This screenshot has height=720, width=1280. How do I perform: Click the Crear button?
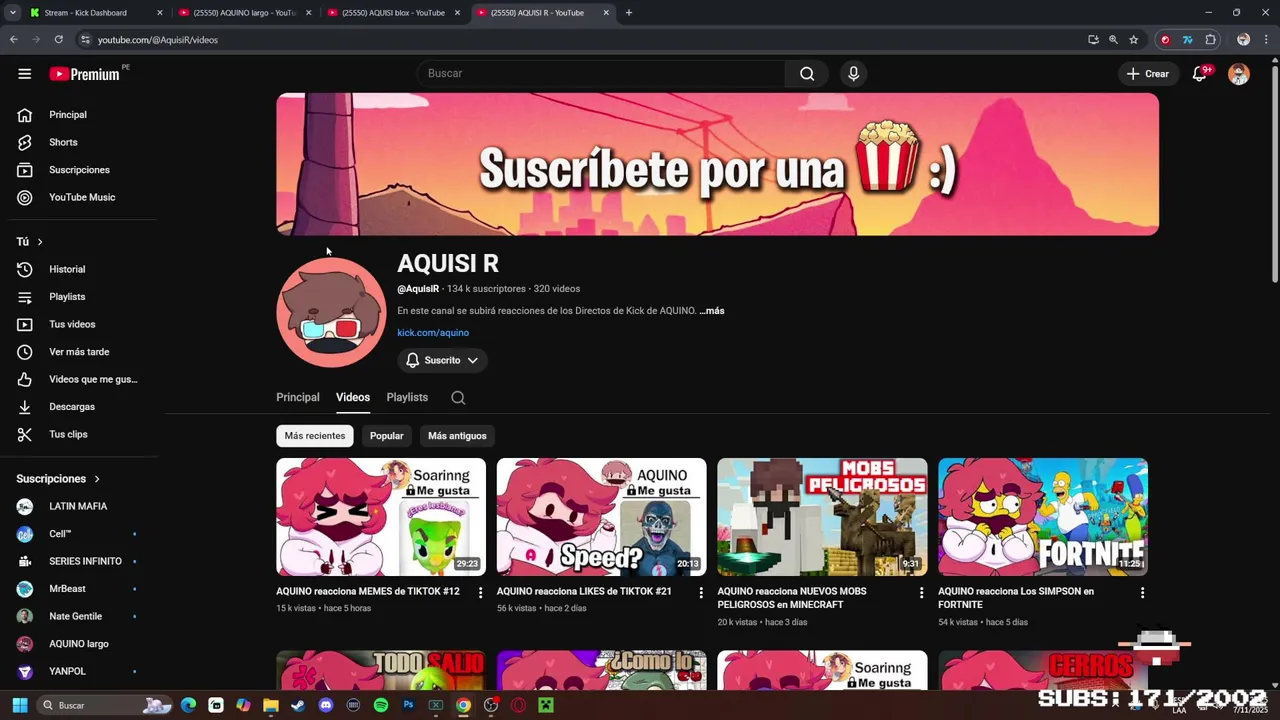coord(1147,74)
